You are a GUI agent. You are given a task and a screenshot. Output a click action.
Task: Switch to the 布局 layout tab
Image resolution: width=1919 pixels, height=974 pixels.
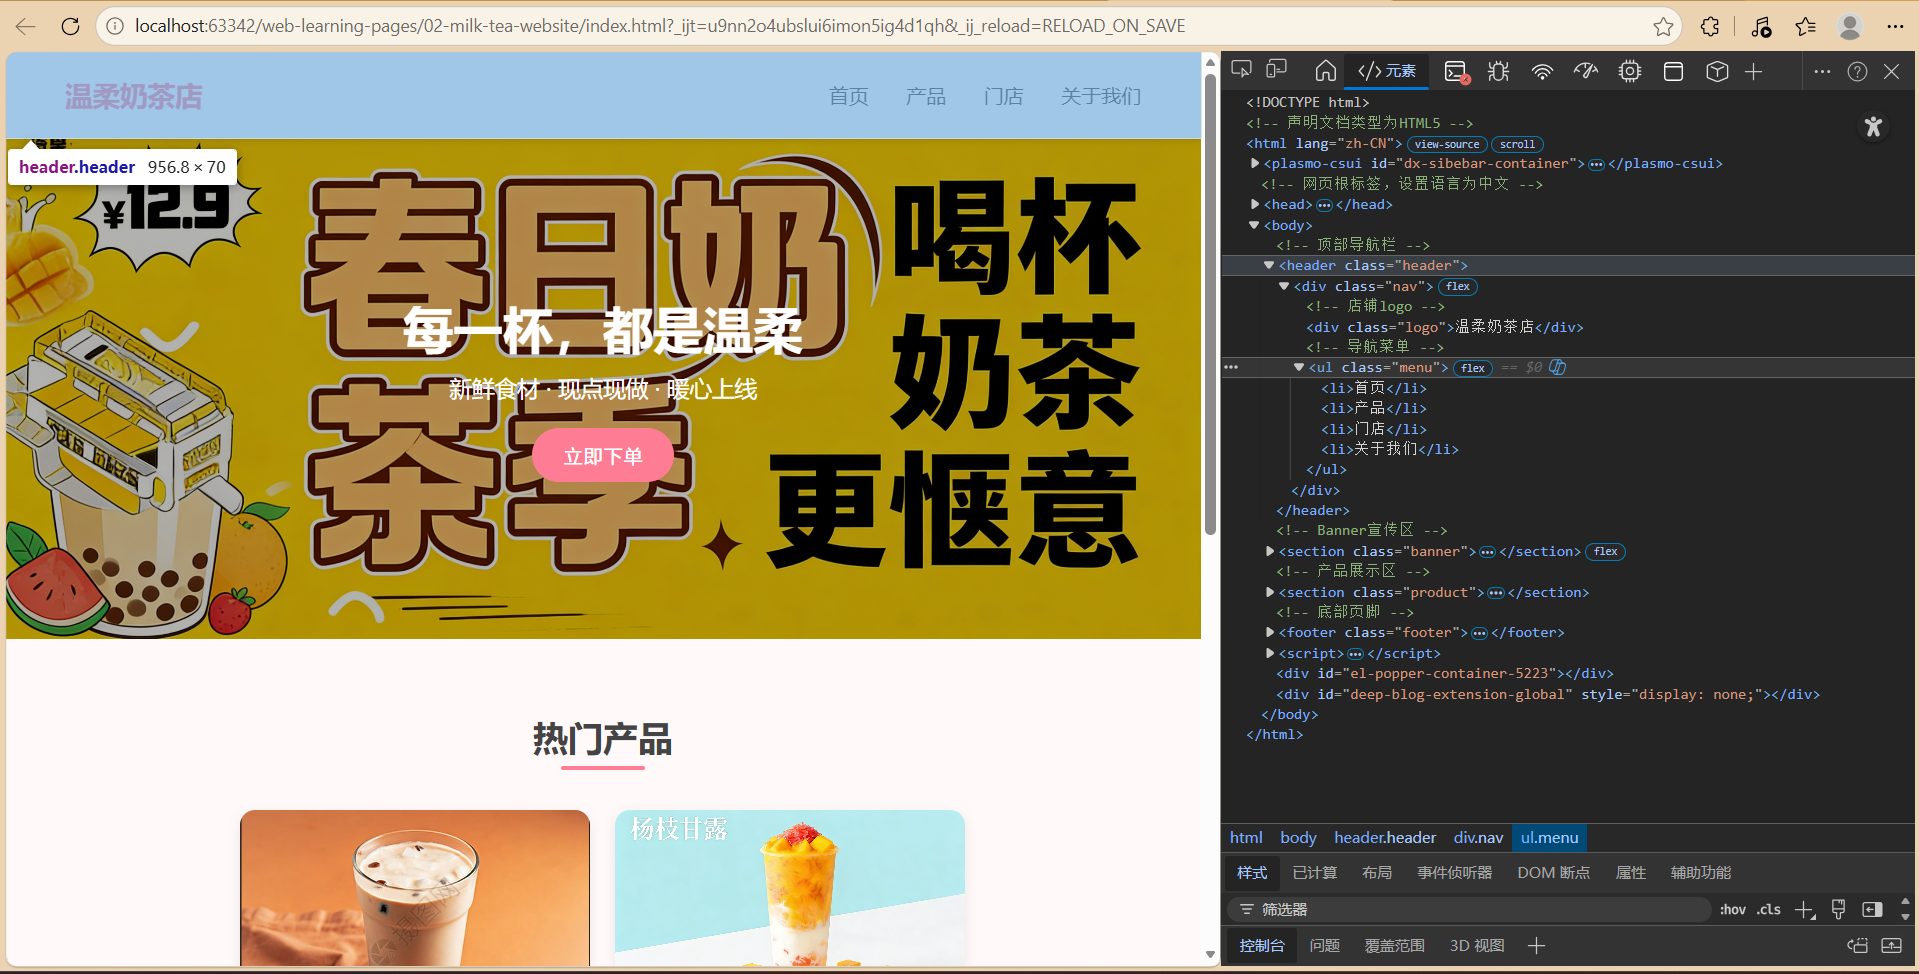click(1377, 873)
